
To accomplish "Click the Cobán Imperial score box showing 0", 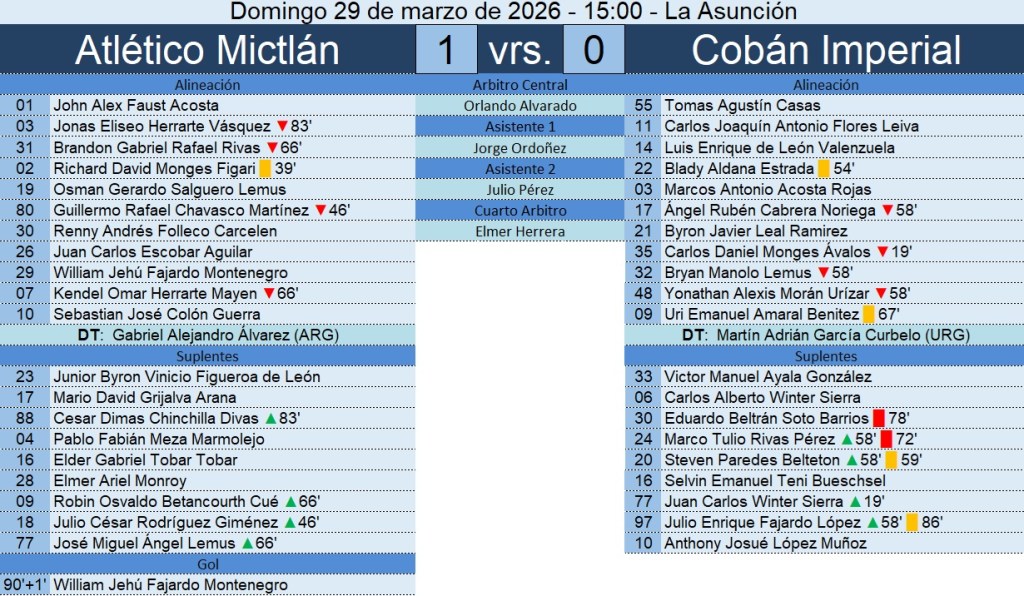I will point(594,50).
